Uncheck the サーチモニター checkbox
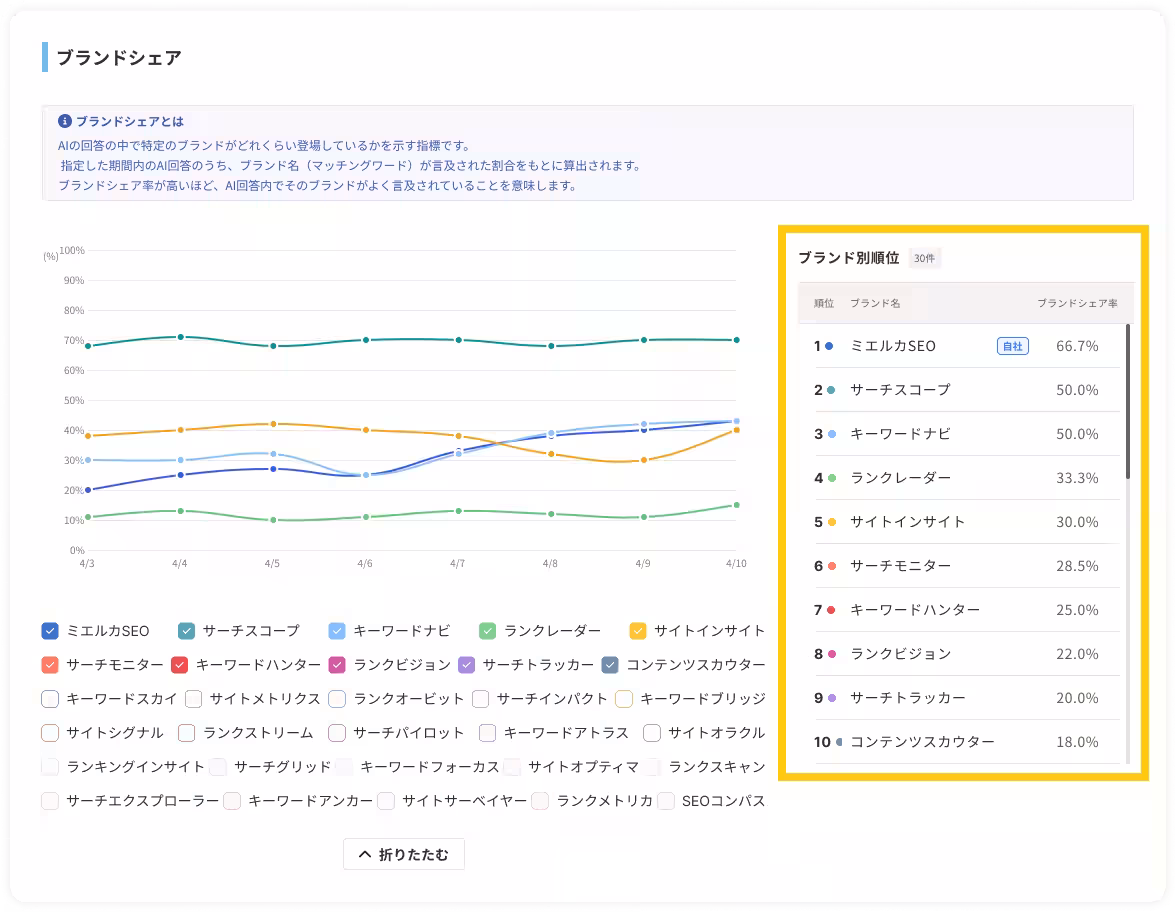The width and height of the screenshot is (1176, 912). click(50, 664)
